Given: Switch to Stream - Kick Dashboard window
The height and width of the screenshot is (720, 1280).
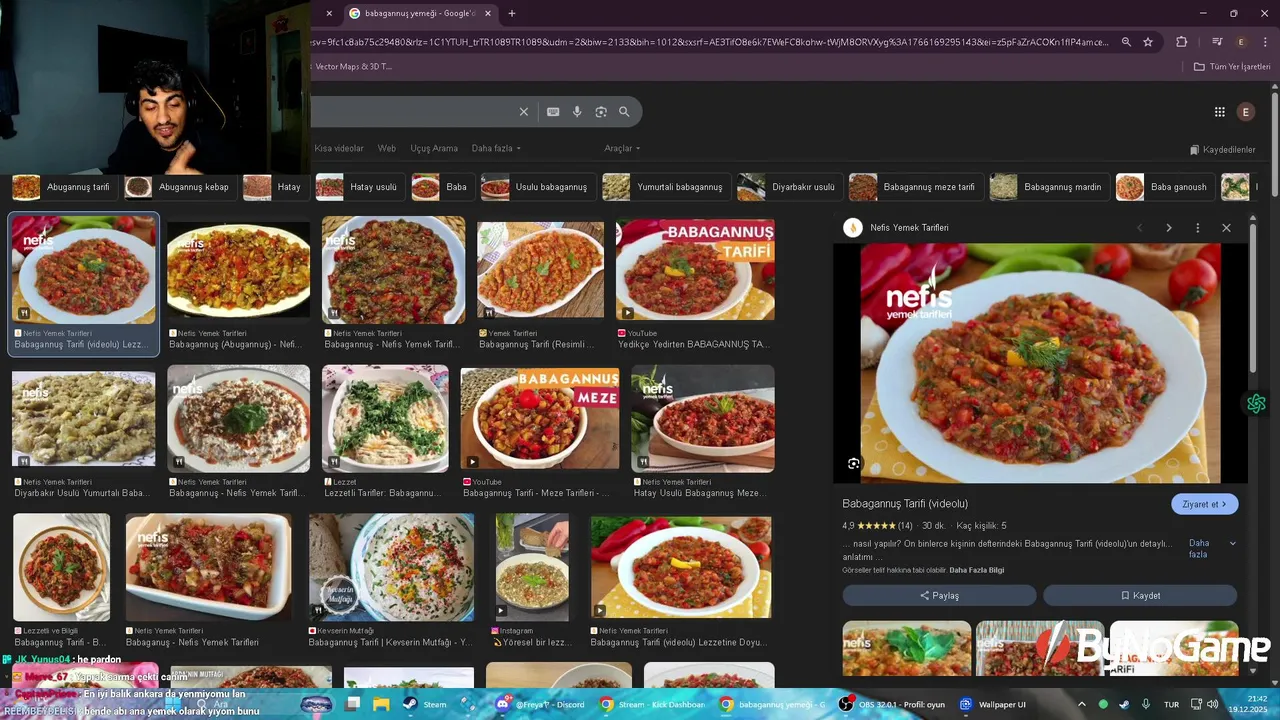Looking at the screenshot, I should (x=652, y=704).
